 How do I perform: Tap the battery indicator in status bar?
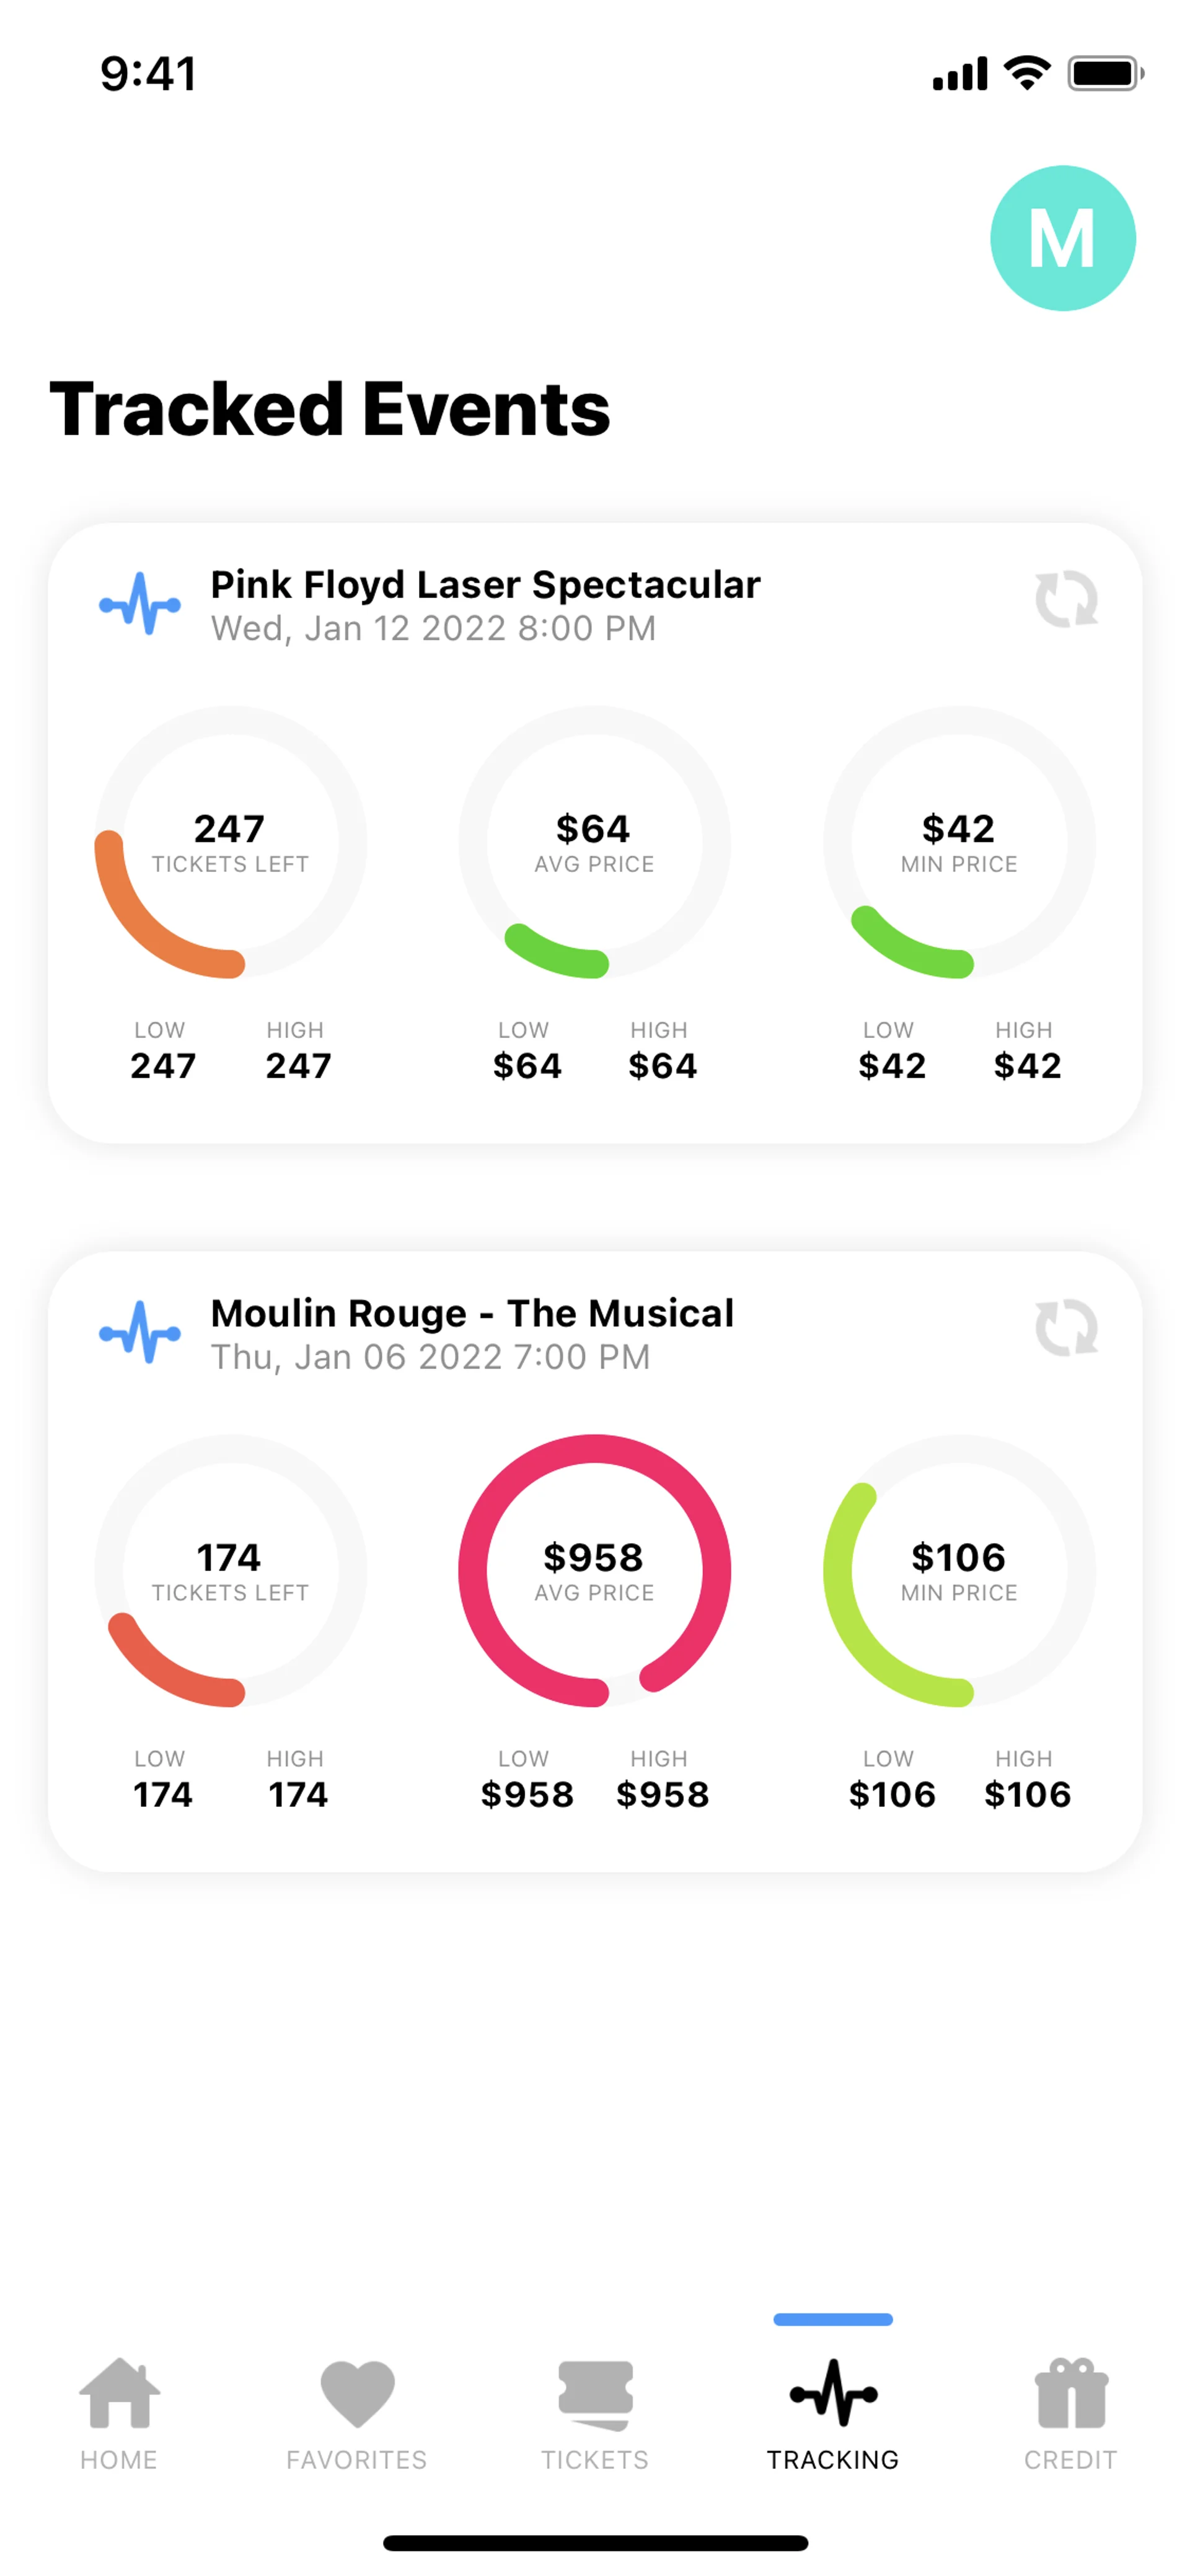click(1105, 73)
